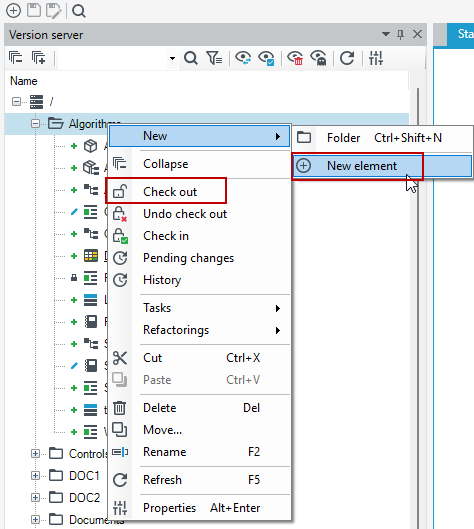Click the add new circle-plus icon at top
The width and height of the screenshot is (474, 529).
(13, 10)
